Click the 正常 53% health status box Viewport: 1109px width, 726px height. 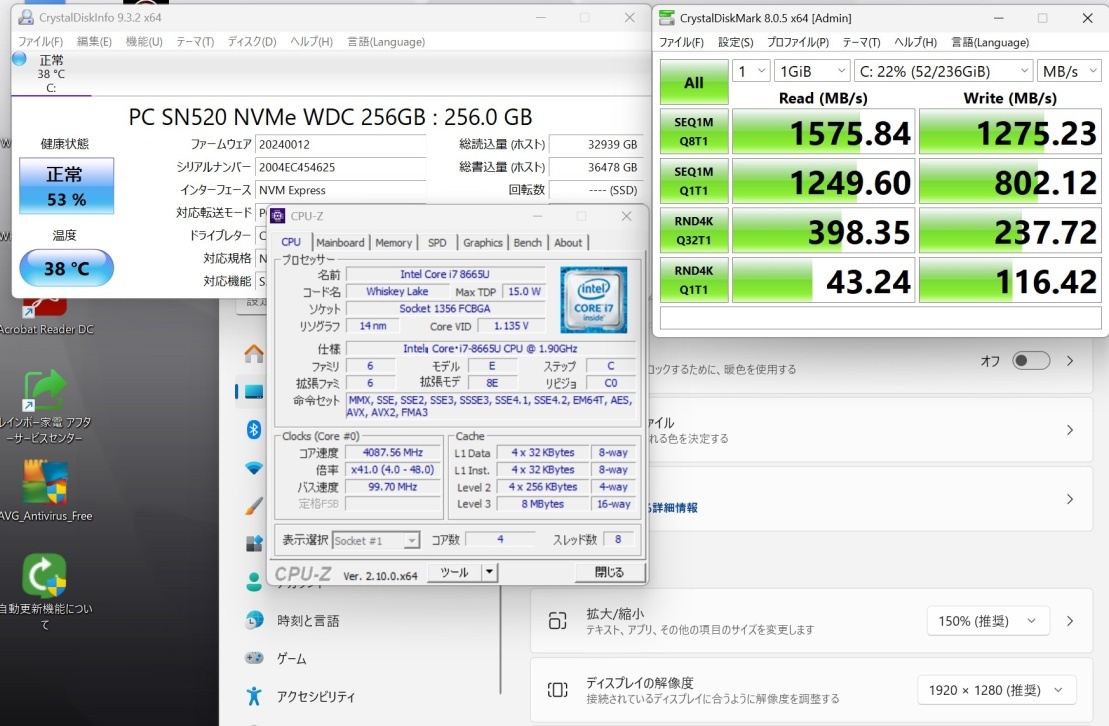click(66, 186)
